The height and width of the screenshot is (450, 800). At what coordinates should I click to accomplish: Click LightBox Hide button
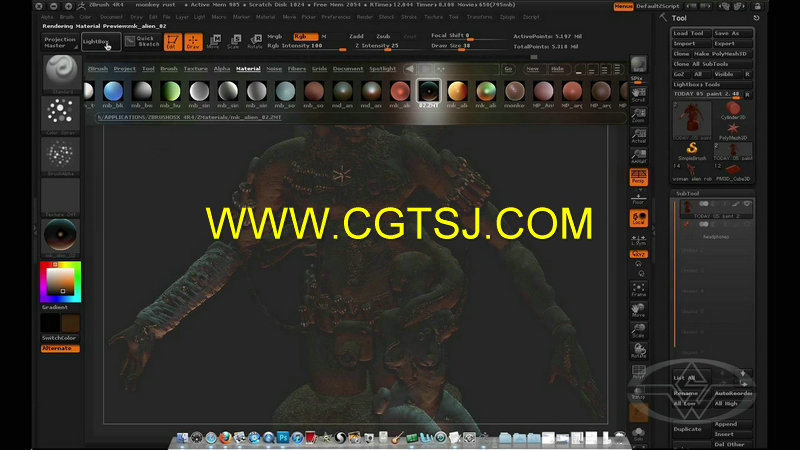point(557,68)
